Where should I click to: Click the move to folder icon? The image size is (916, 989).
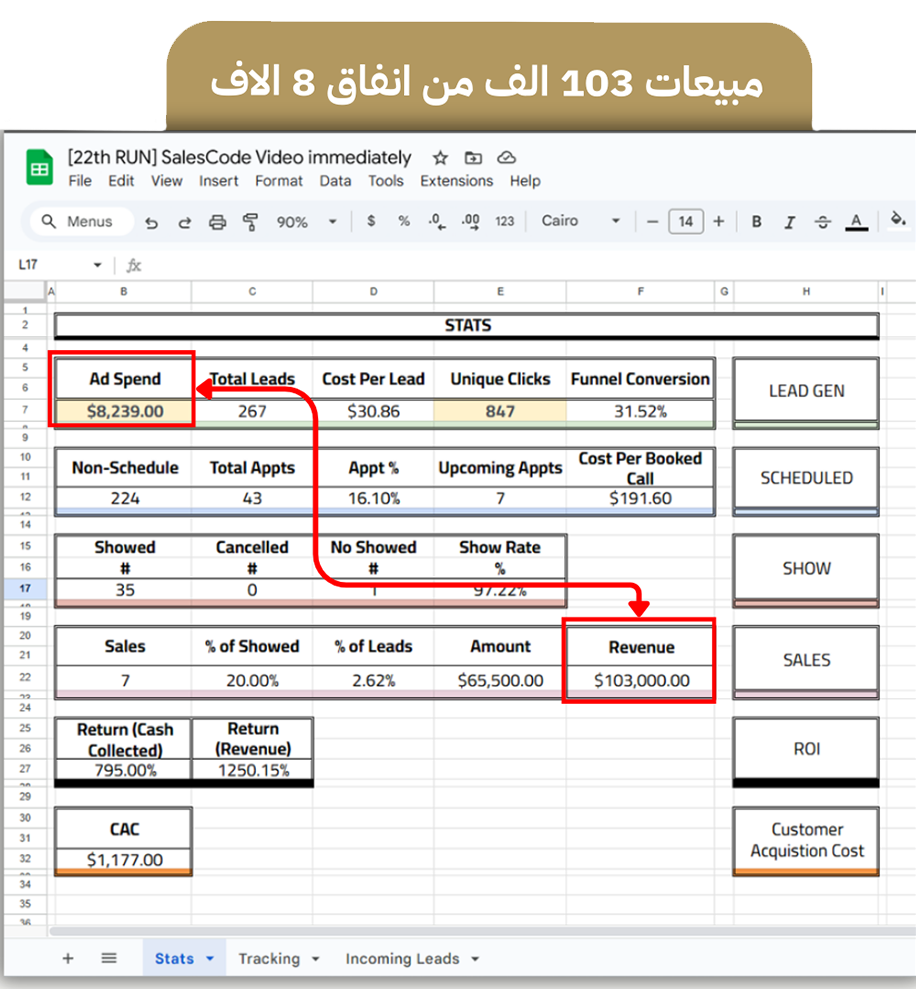pyautogui.click(x=473, y=158)
